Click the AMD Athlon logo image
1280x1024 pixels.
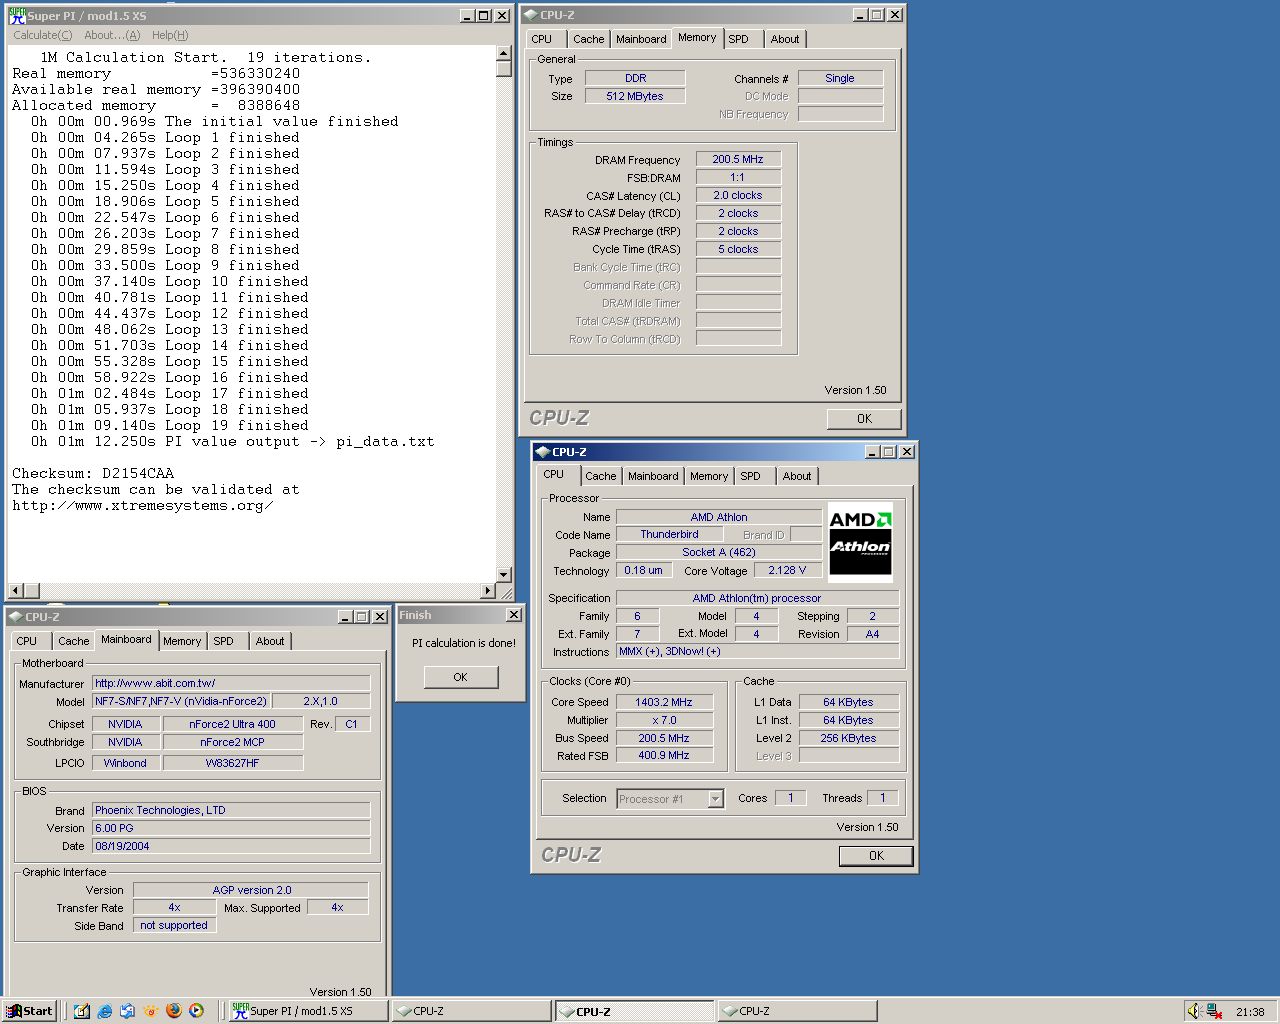click(860, 542)
